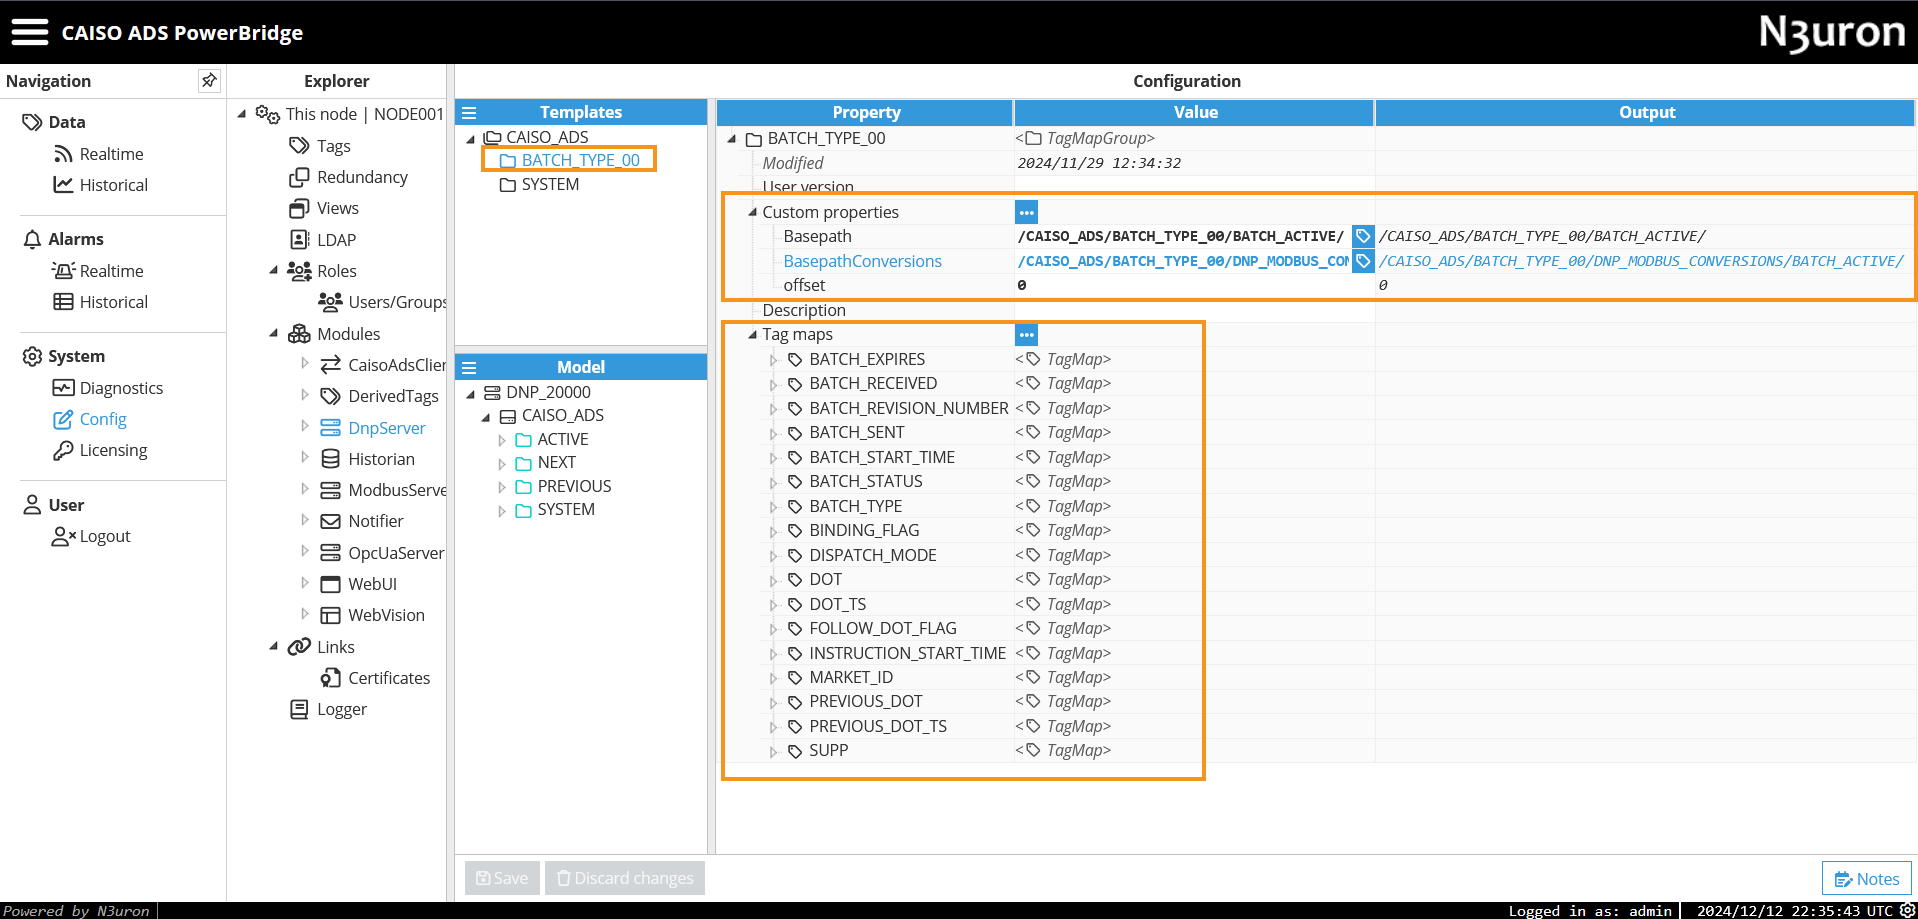Select SYSTEM template folder

pyautogui.click(x=550, y=184)
